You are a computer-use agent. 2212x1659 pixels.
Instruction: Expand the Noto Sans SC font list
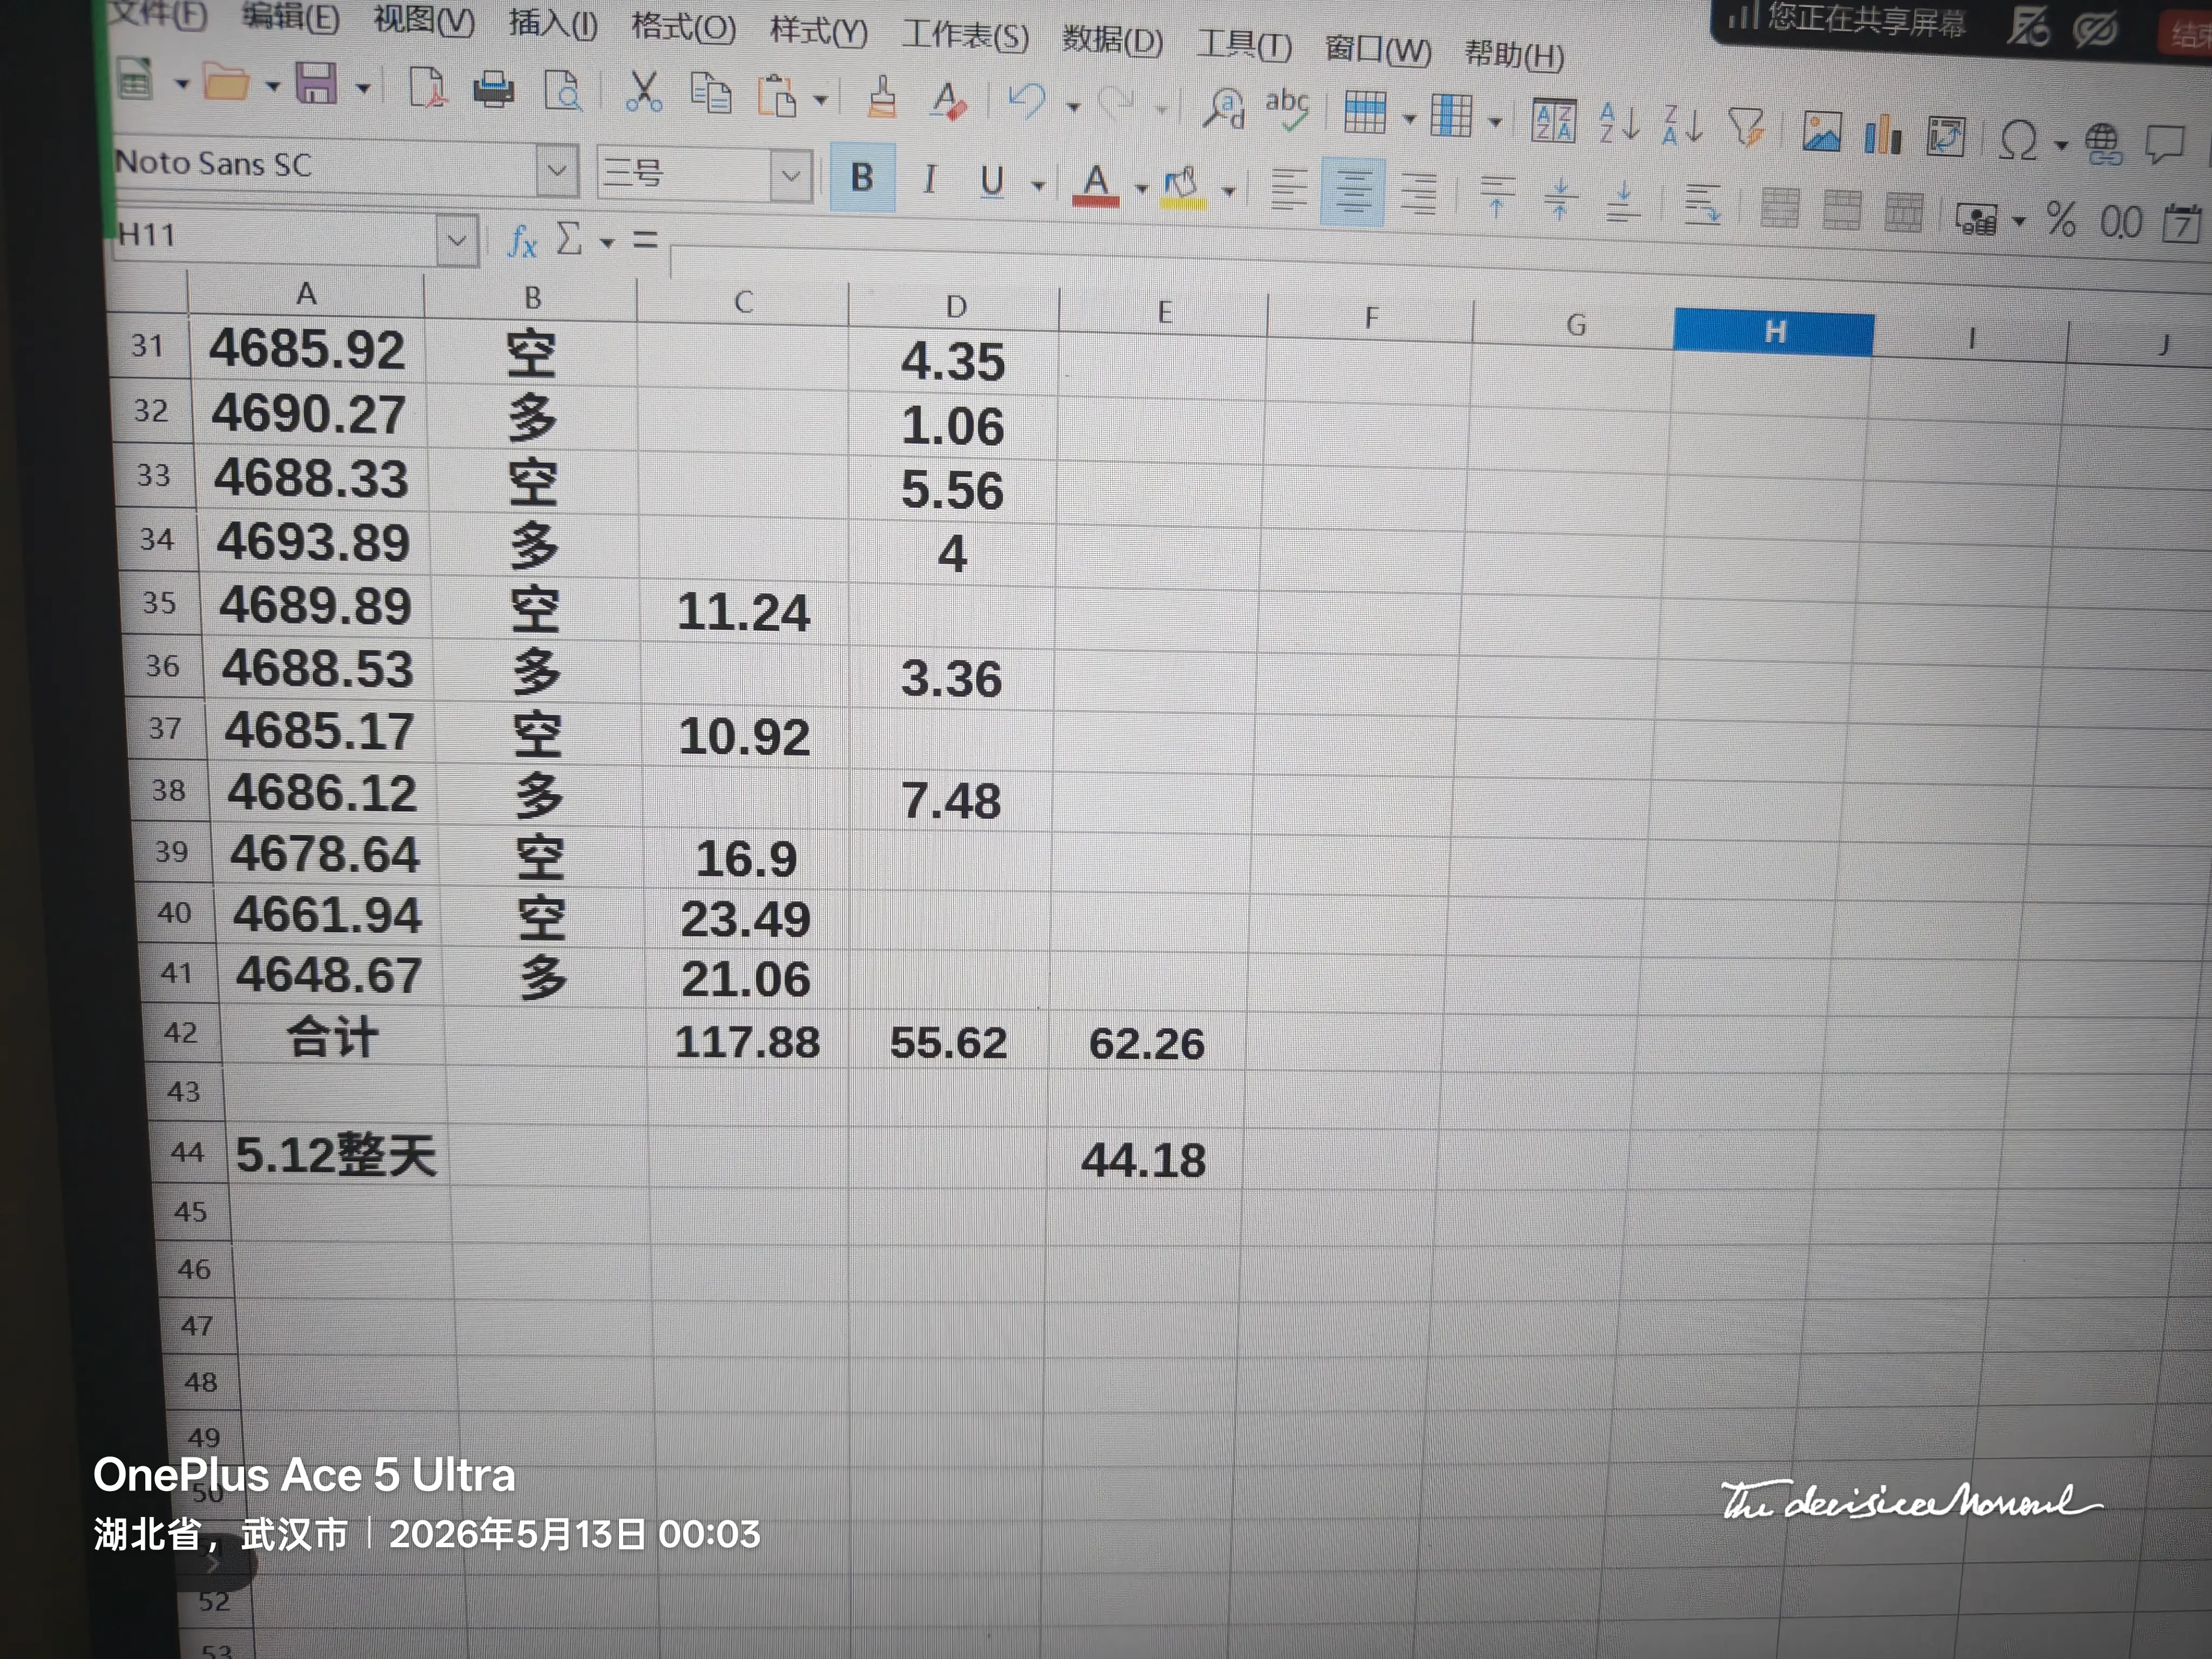(557, 170)
